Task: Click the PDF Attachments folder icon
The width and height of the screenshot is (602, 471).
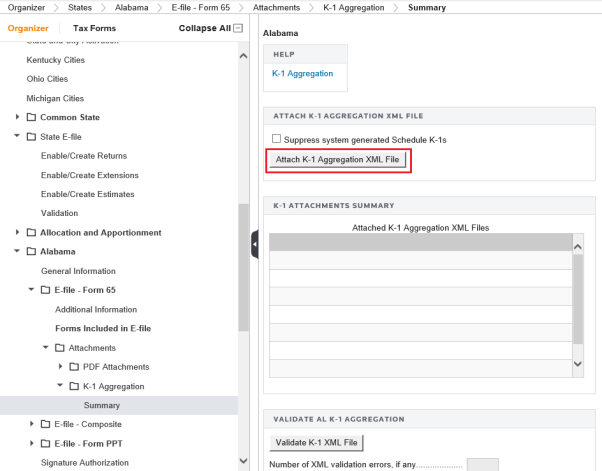Action: coord(74,367)
